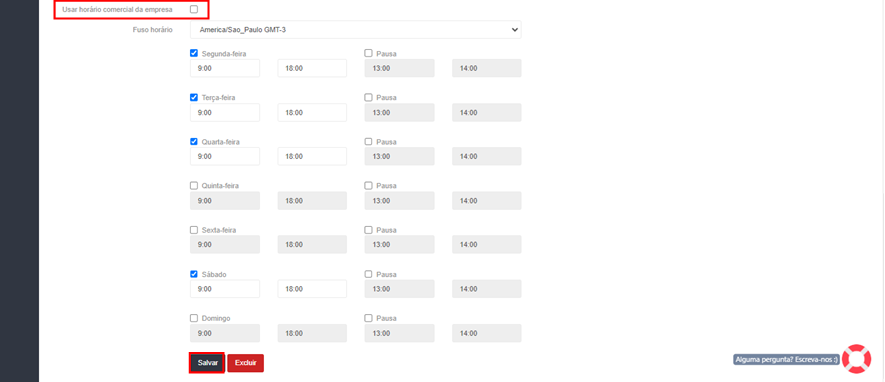This screenshot has height=382, width=885.
Task: Click Segunda-feira pause end 14:00 field
Action: point(487,68)
